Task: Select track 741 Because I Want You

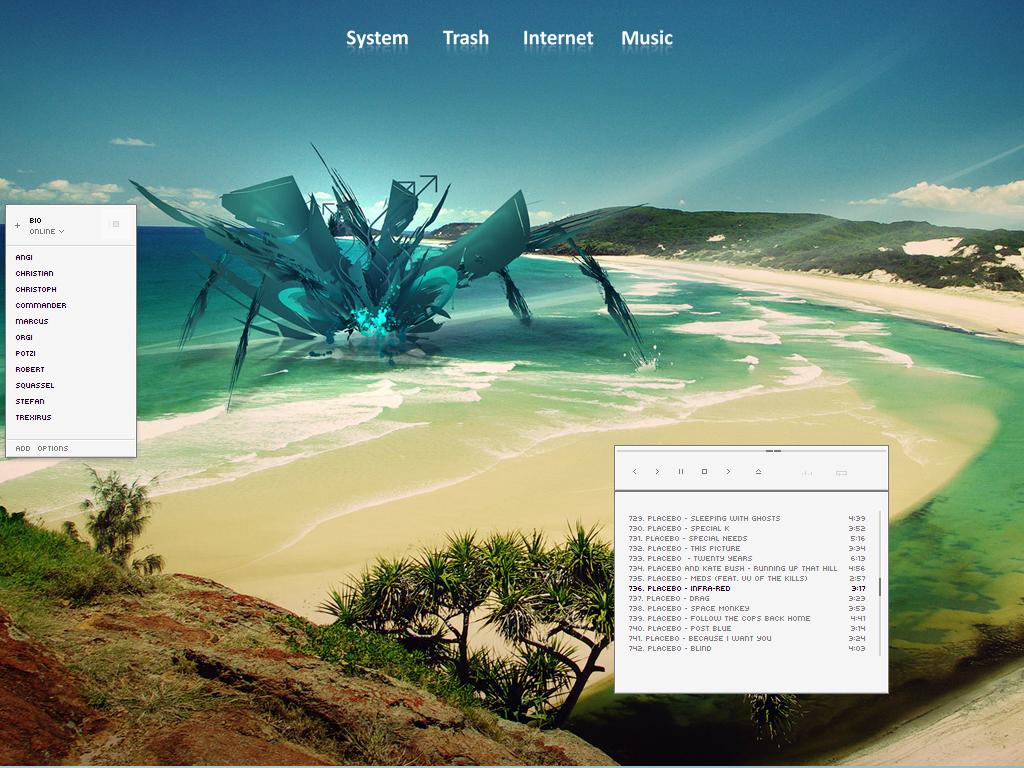Action: coord(747,639)
